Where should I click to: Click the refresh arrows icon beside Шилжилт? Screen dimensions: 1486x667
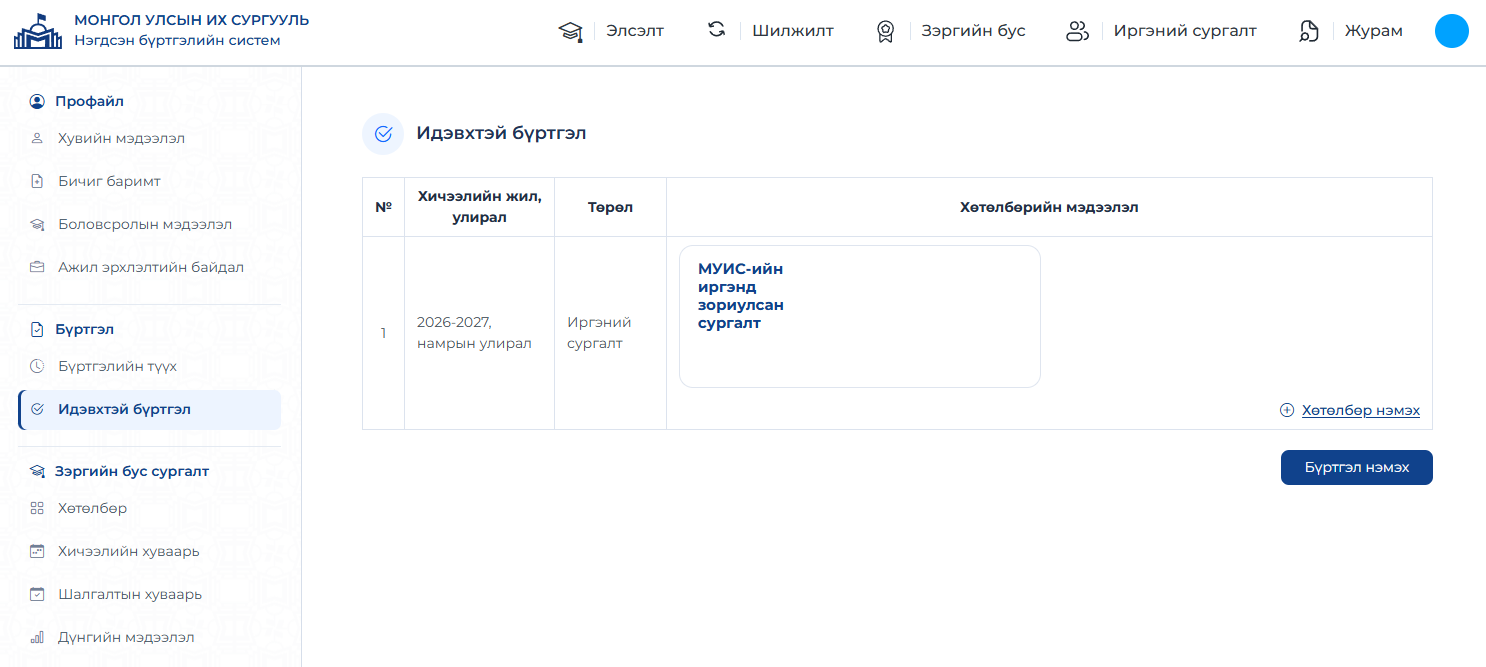[717, 30]
